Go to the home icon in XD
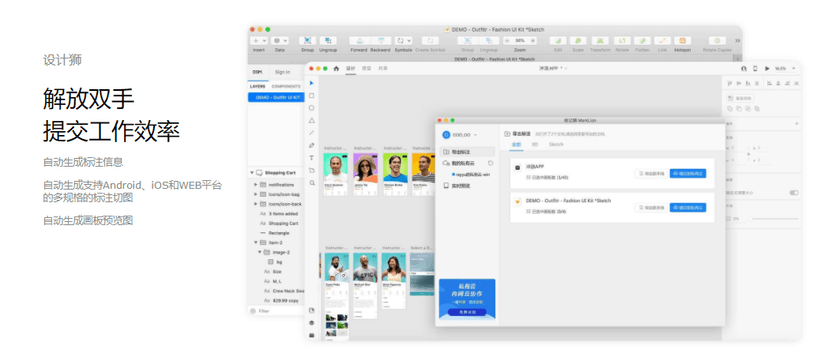Viewport: 828px width, 361px height. [x=336, y=69]
